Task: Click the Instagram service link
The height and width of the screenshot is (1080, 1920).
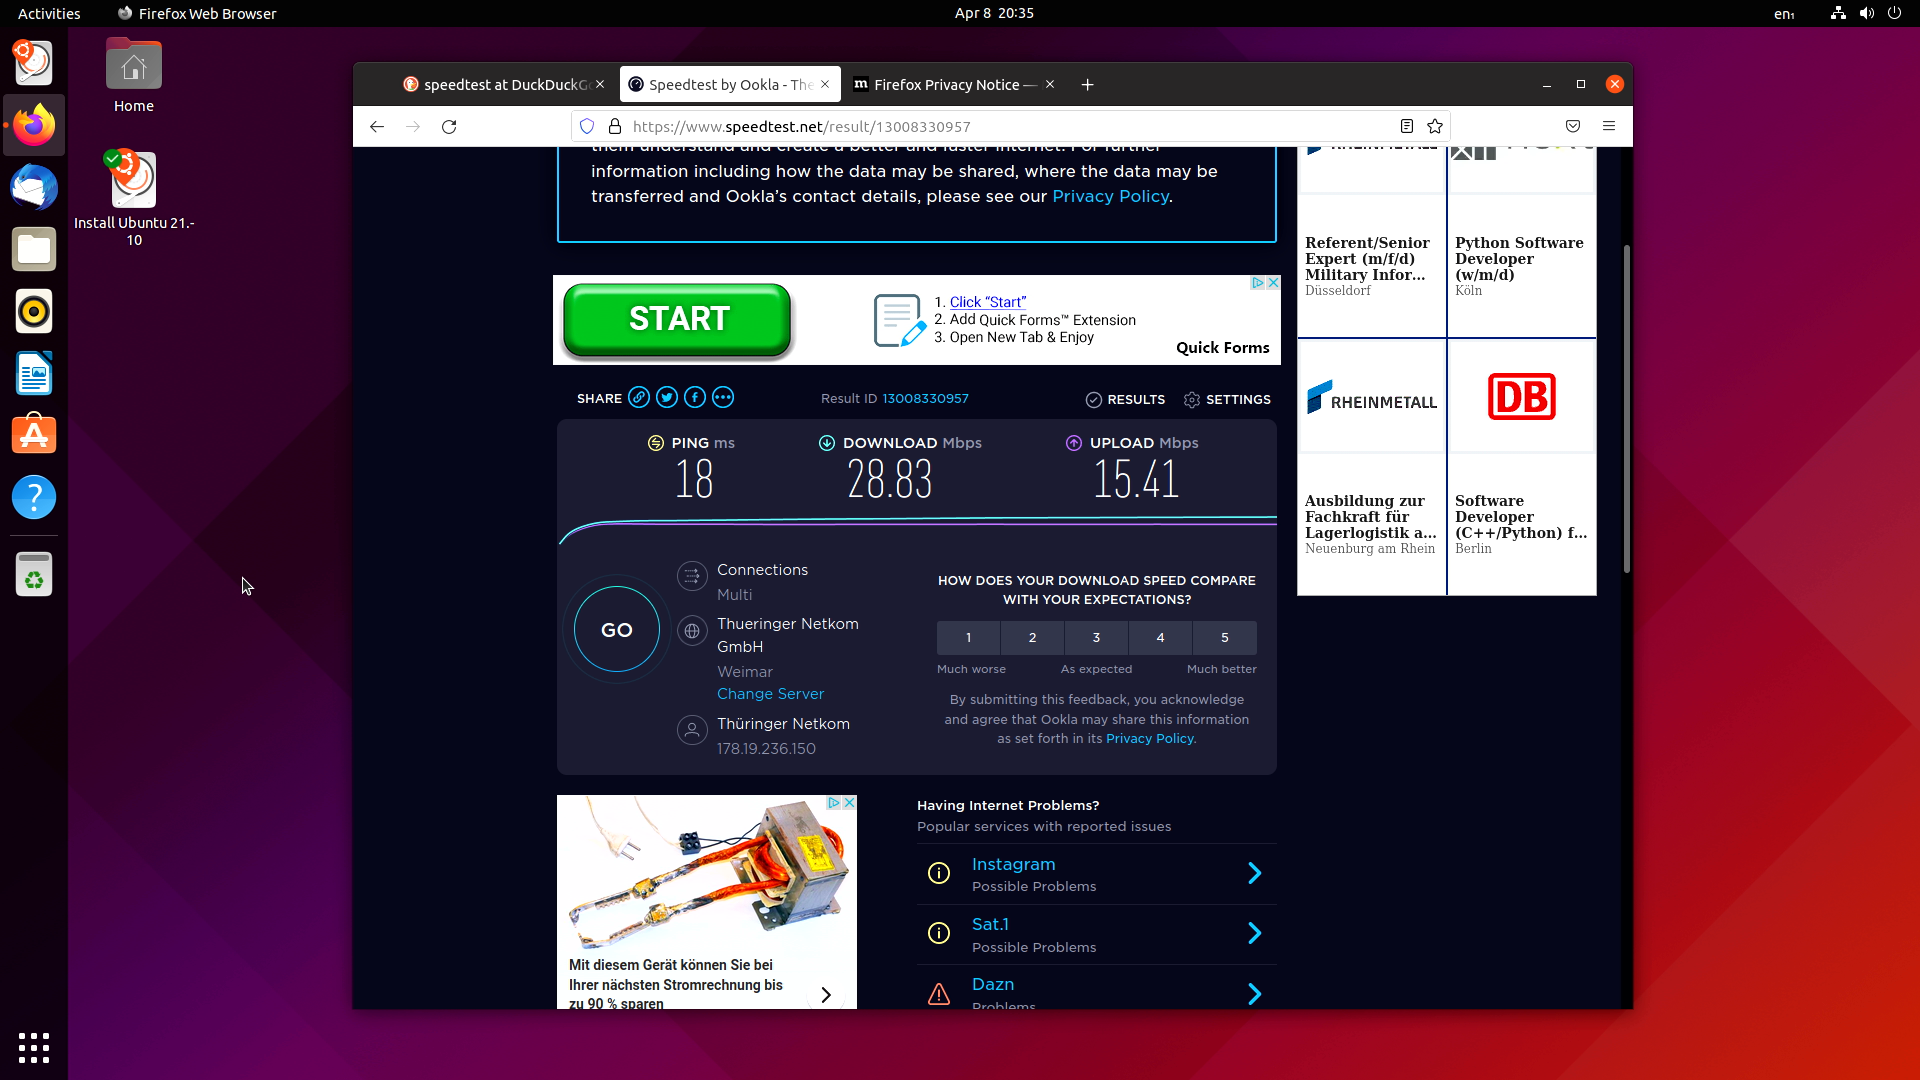Action: click(x=1013, y=864)
